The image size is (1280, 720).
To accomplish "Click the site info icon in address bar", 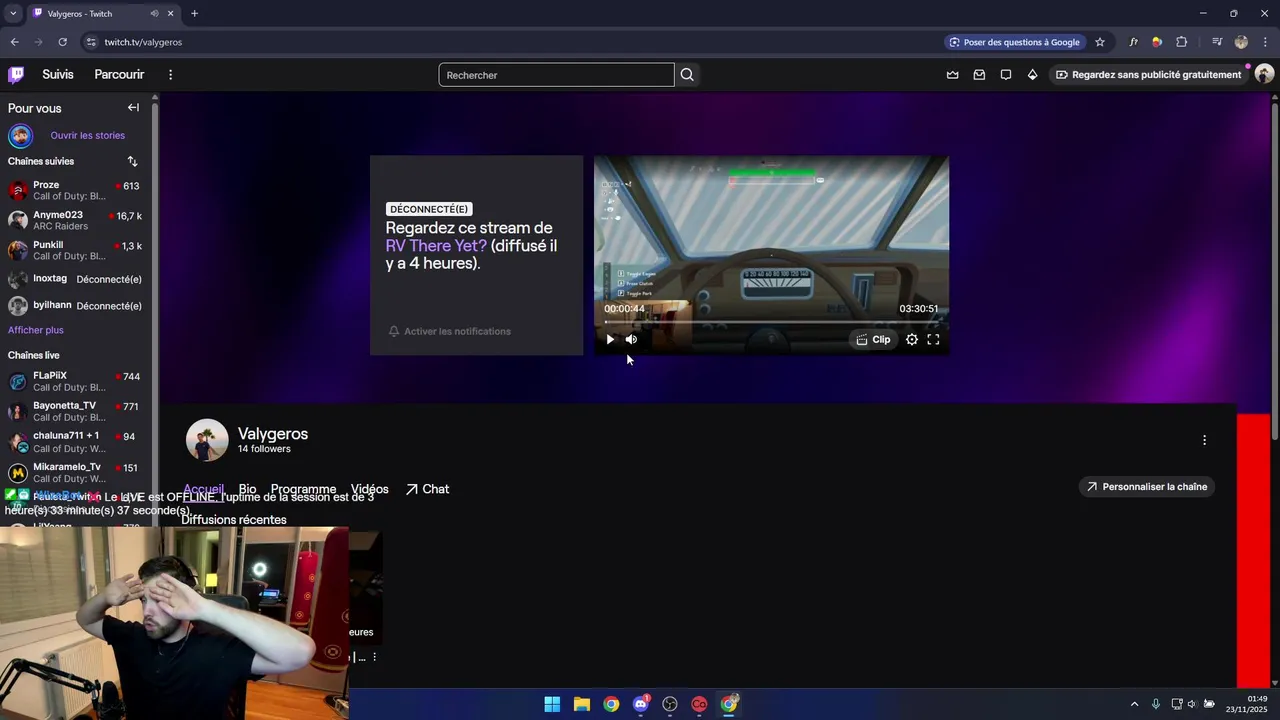I will [x=91, y=42].
